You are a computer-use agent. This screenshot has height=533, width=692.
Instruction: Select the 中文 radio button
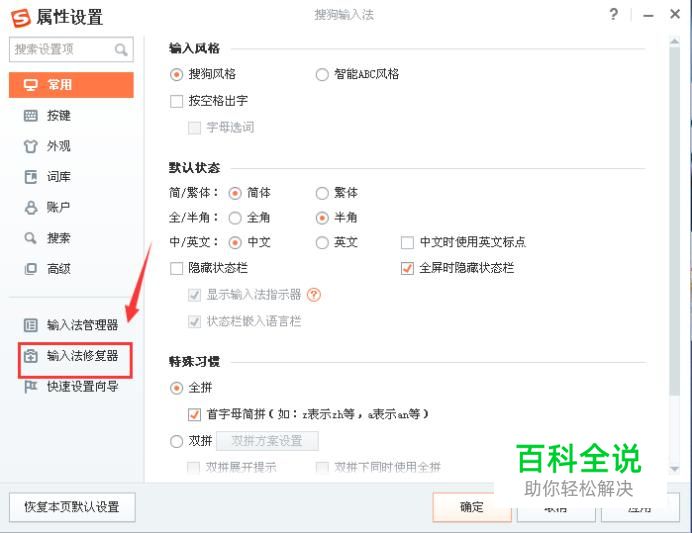(x=235, y=243)
